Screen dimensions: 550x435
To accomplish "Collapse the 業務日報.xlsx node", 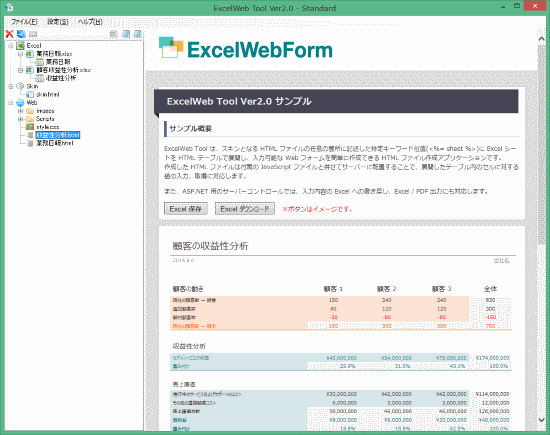I will [20, 54].
